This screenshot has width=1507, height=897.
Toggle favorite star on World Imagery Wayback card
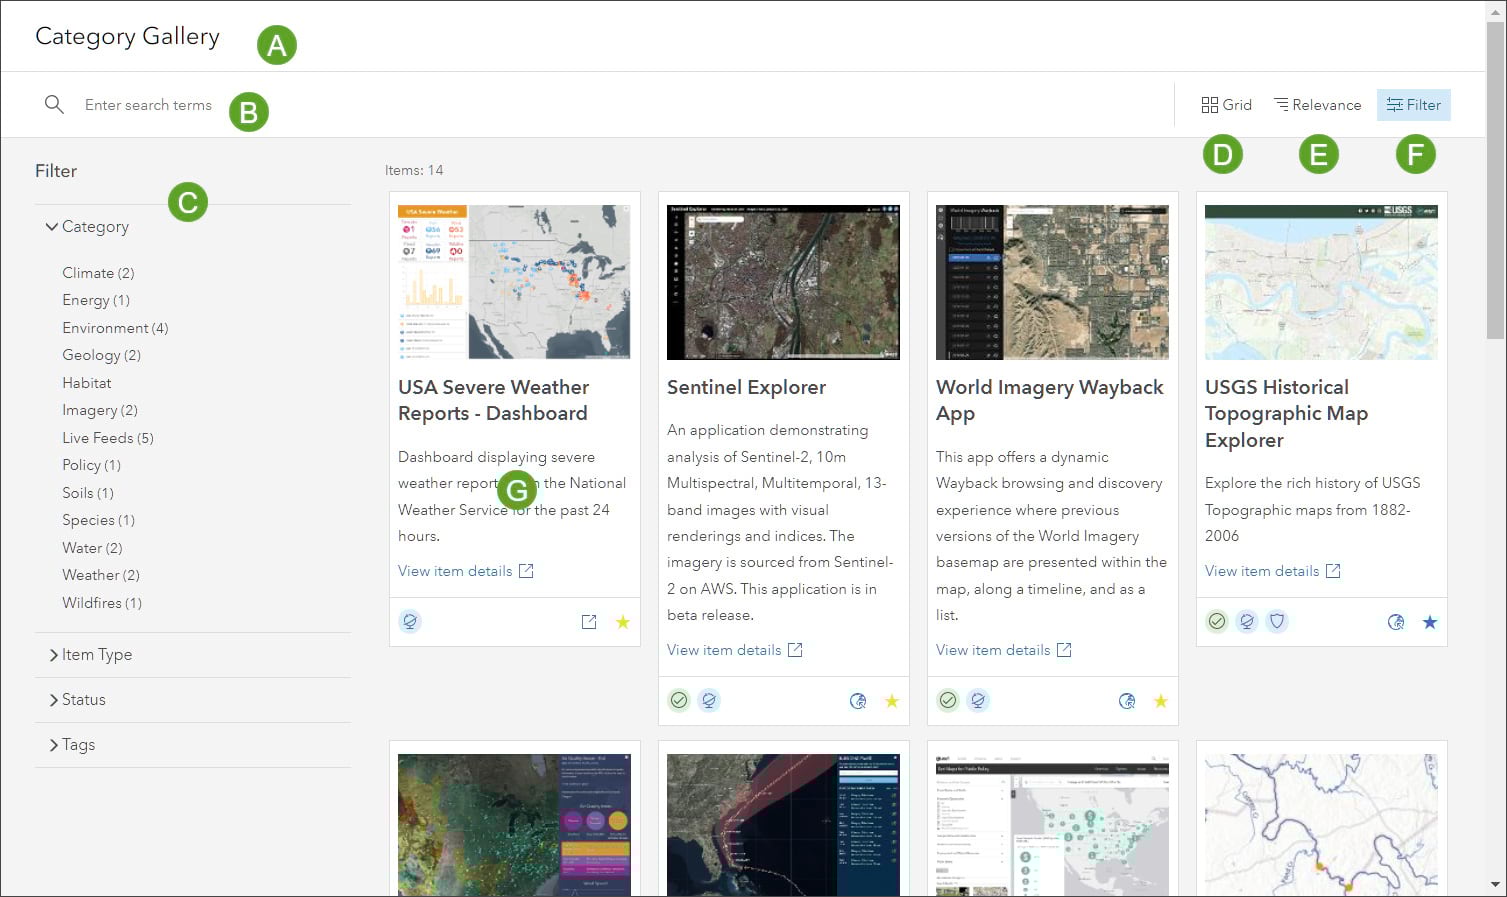click(1161, 701)
